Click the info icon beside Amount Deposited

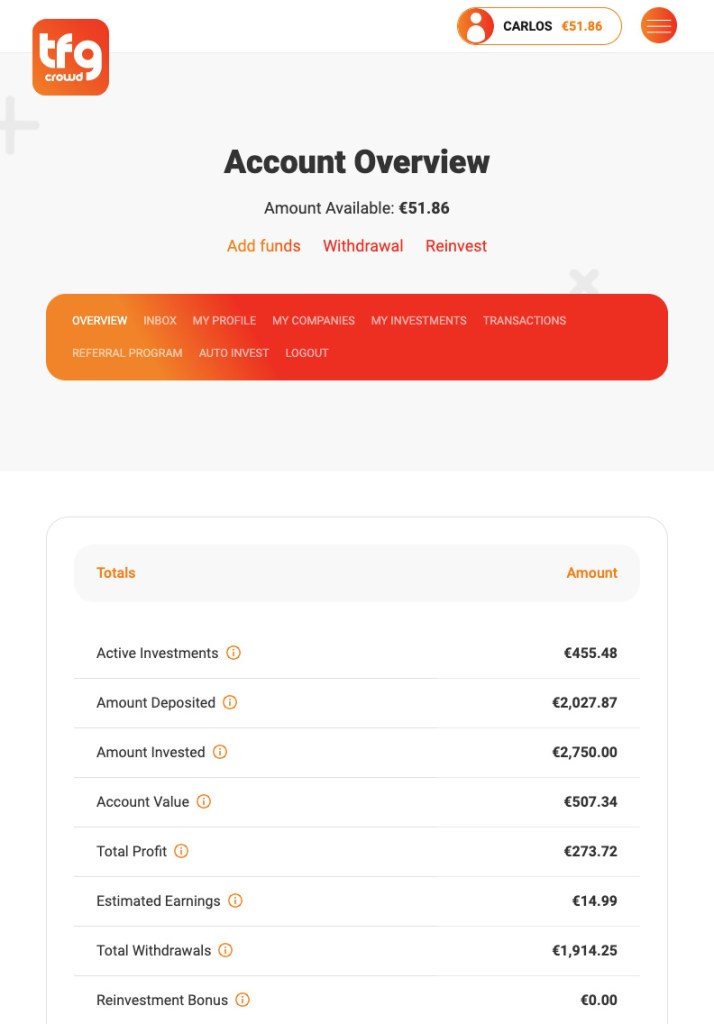(228, 702)
